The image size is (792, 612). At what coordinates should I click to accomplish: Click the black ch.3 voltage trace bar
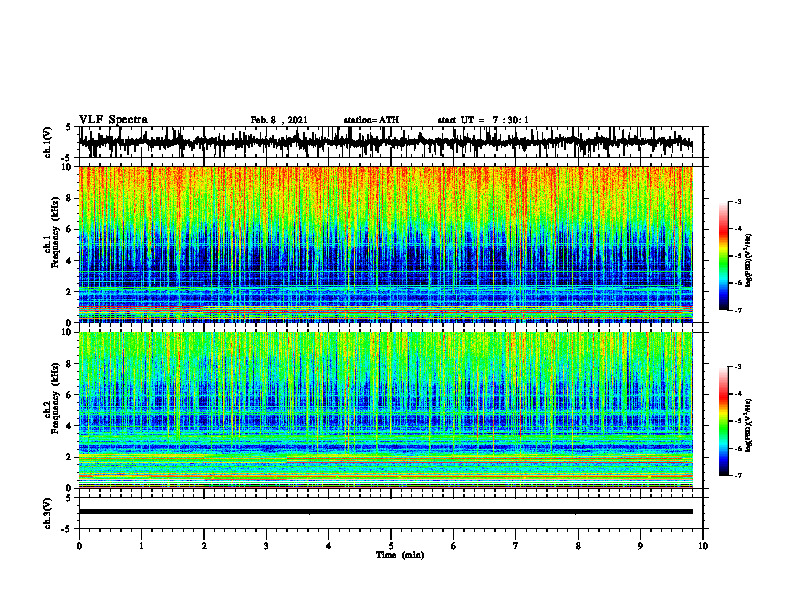tap(386, 512)
